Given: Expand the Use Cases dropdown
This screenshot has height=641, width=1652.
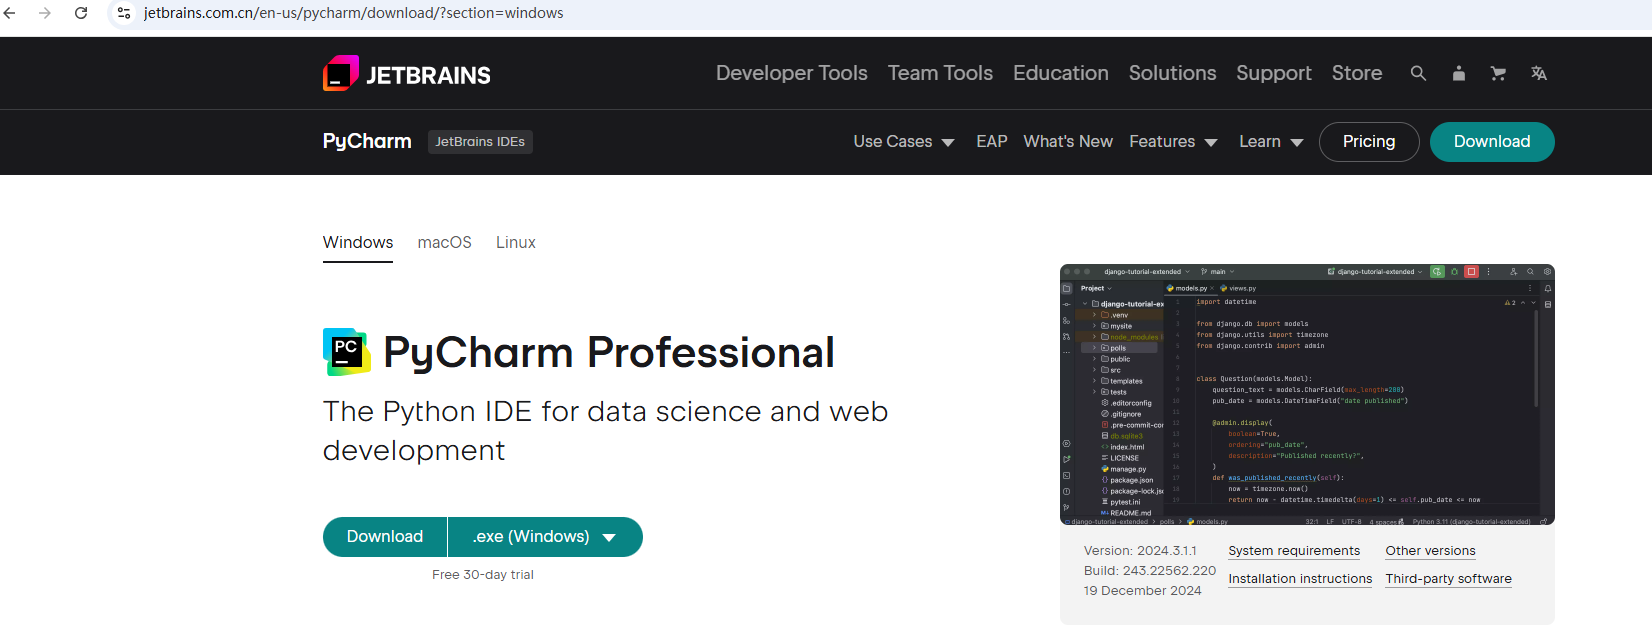Looking at the screenshot, I should click(x=904, y=142).
